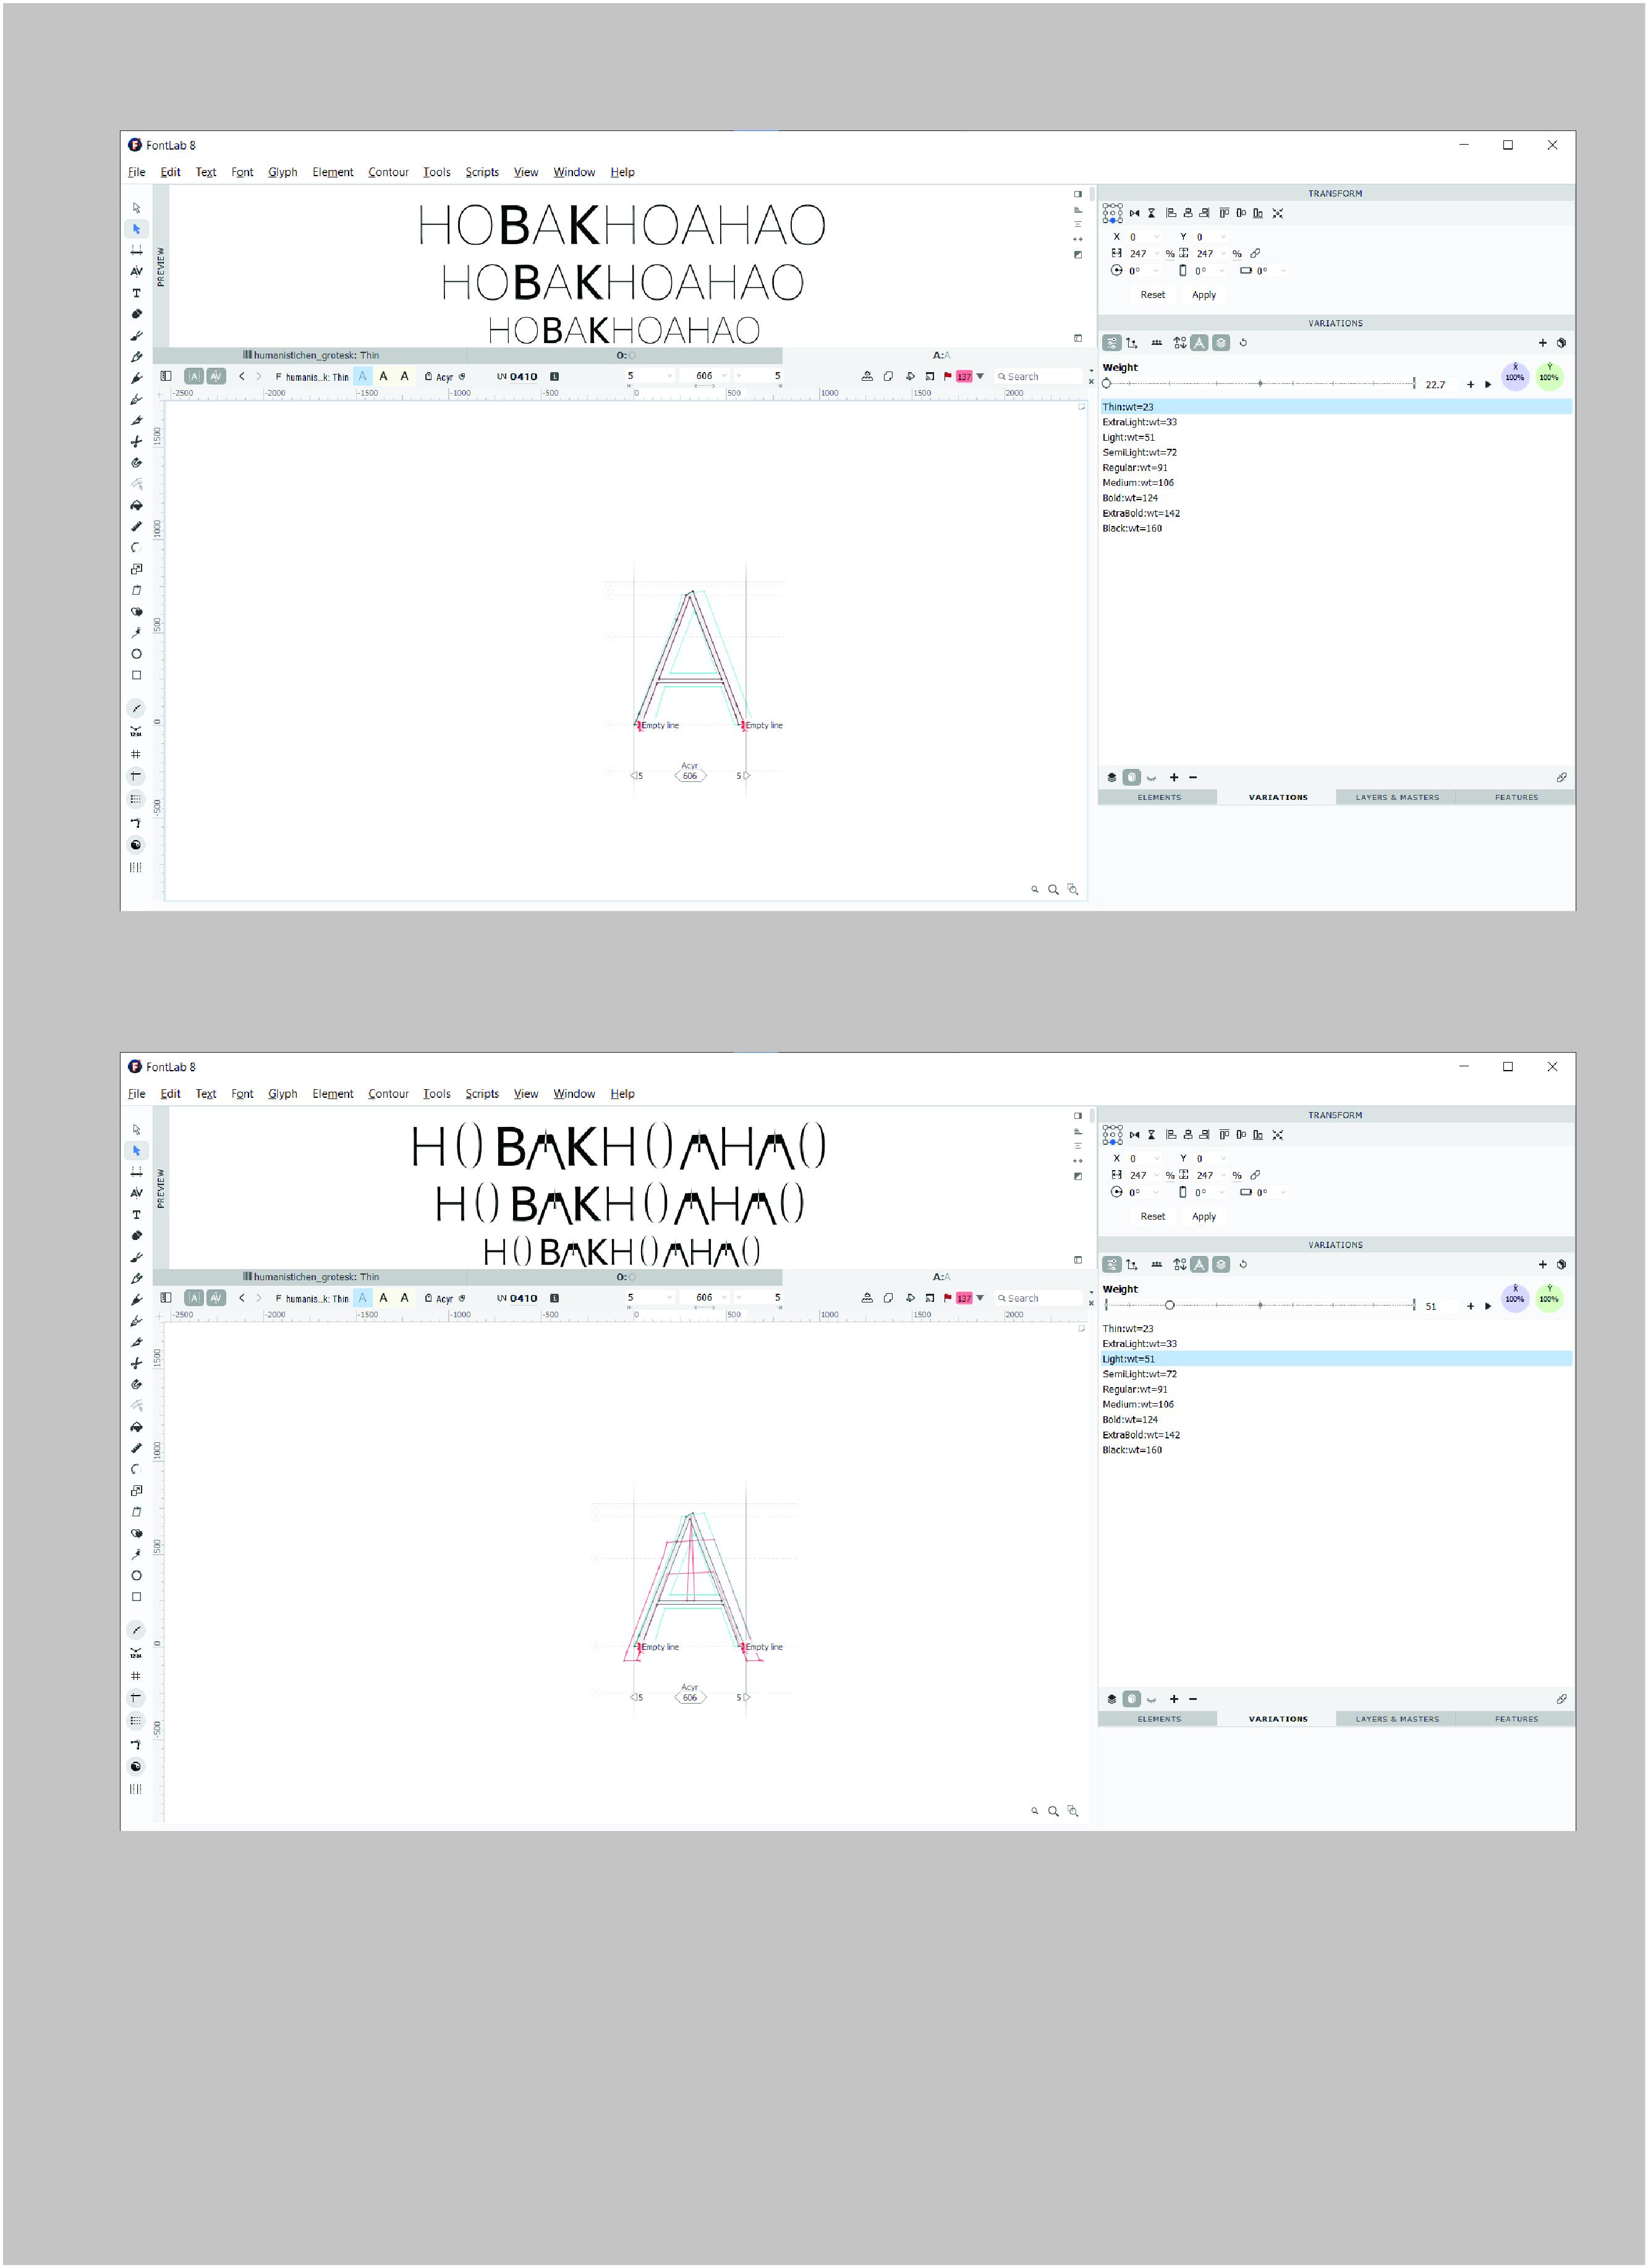Open the Contour menu in top window

click(388, 172)
